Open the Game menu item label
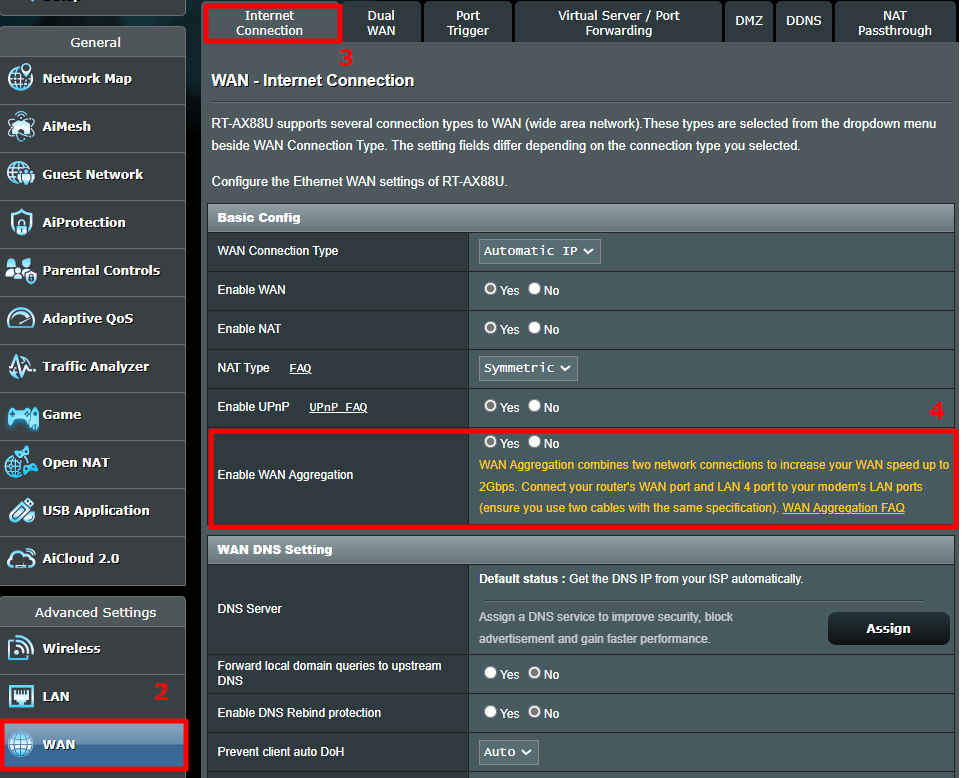 click(x=62, y=415)
